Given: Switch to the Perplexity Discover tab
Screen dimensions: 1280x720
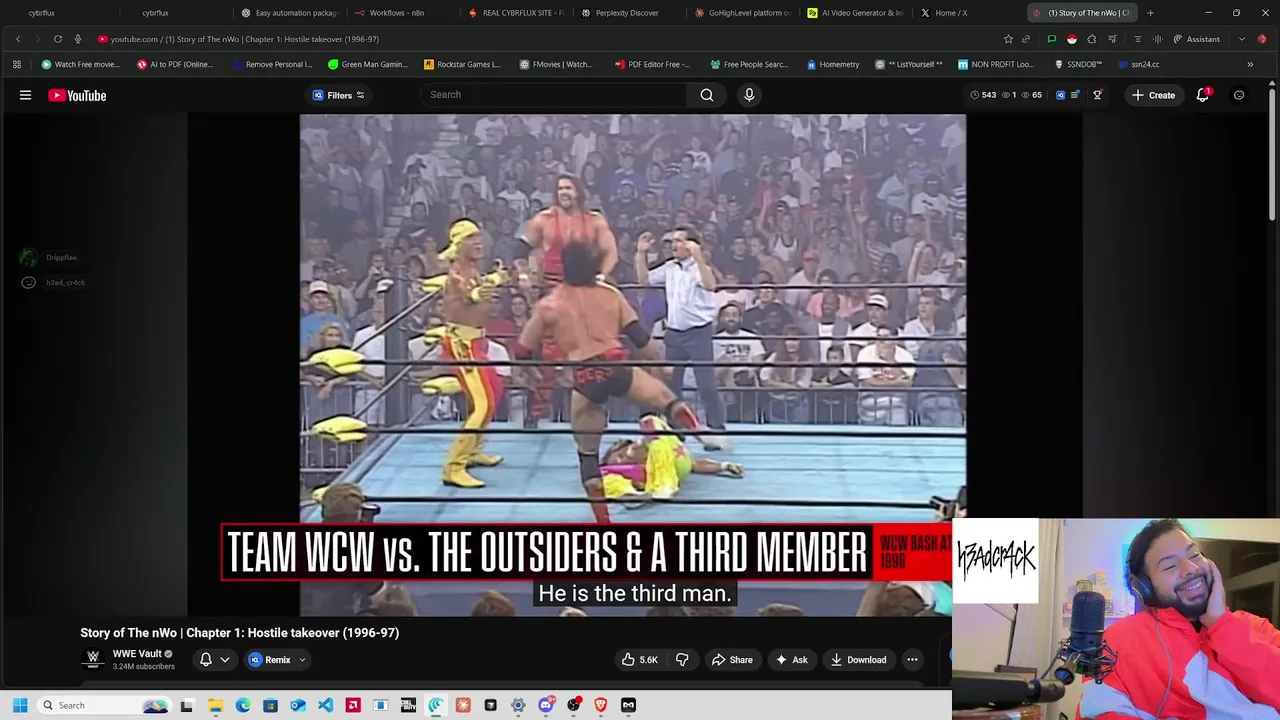Looking at the screenshot, I should pyautogui.click(x=627, y=13).
